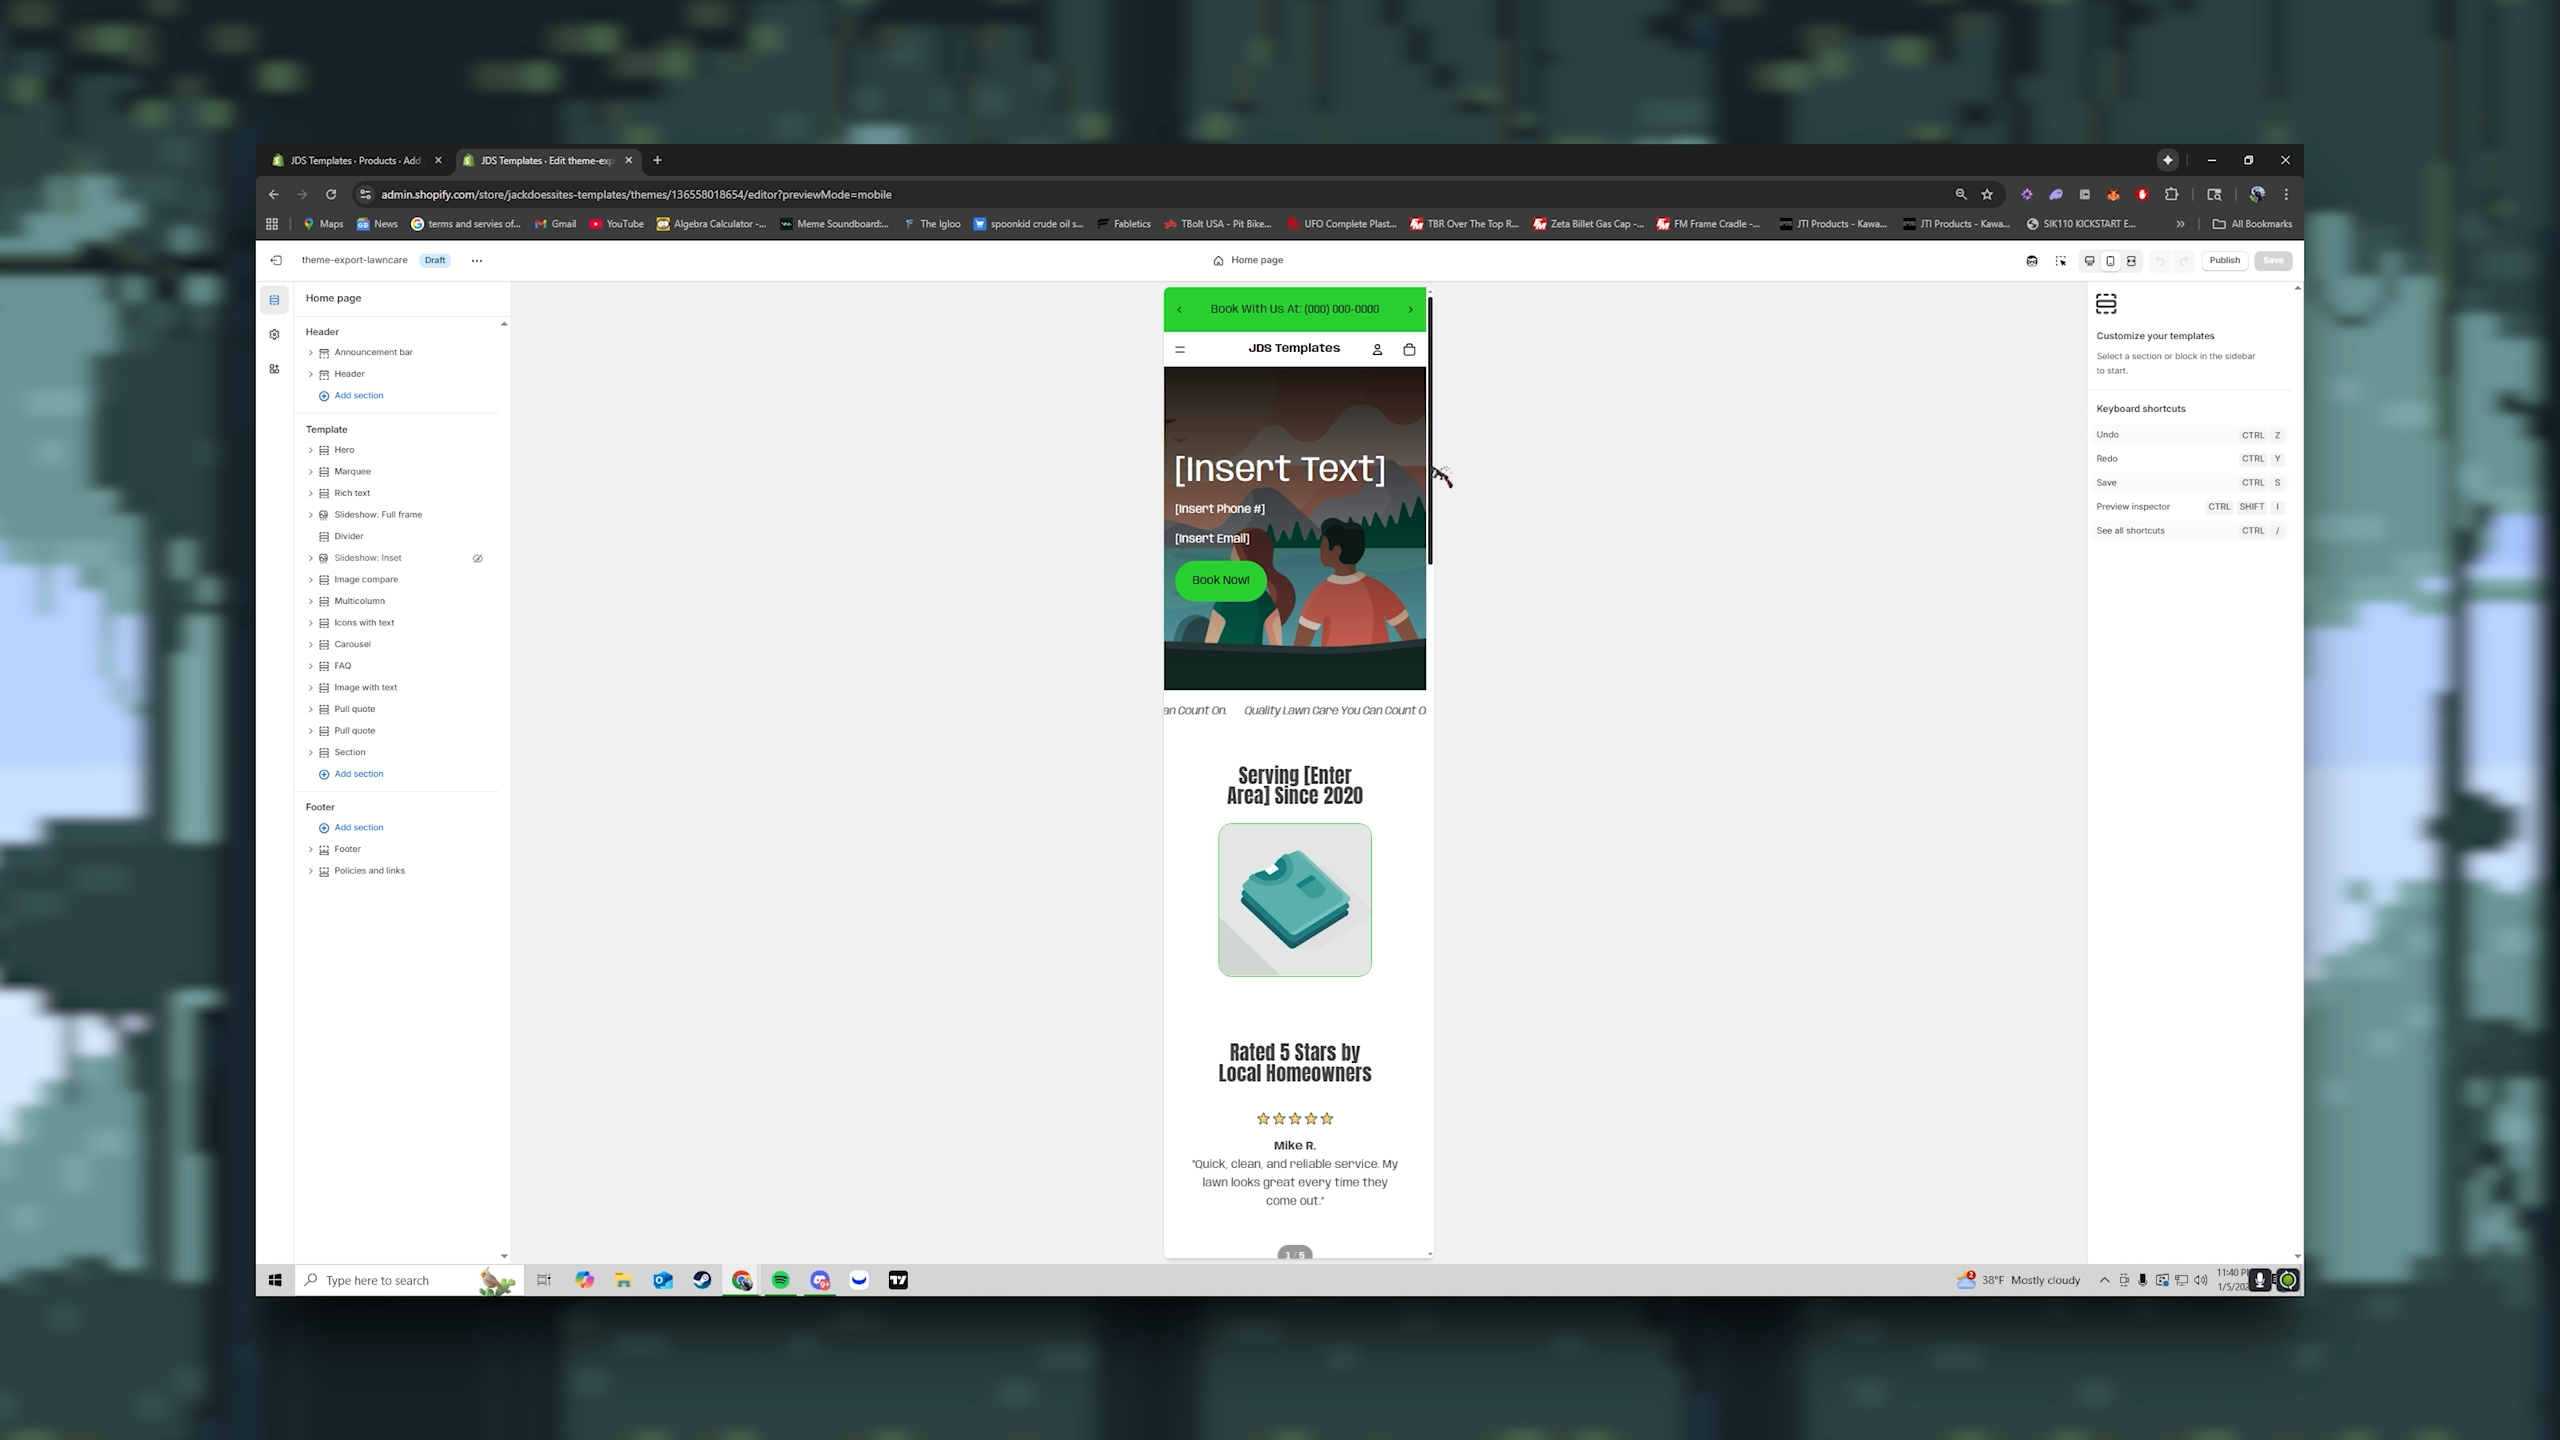Viewport: 2560px width, 1440px height.
Task: Click the Publish button
Action: click(x=2224, y=260)
